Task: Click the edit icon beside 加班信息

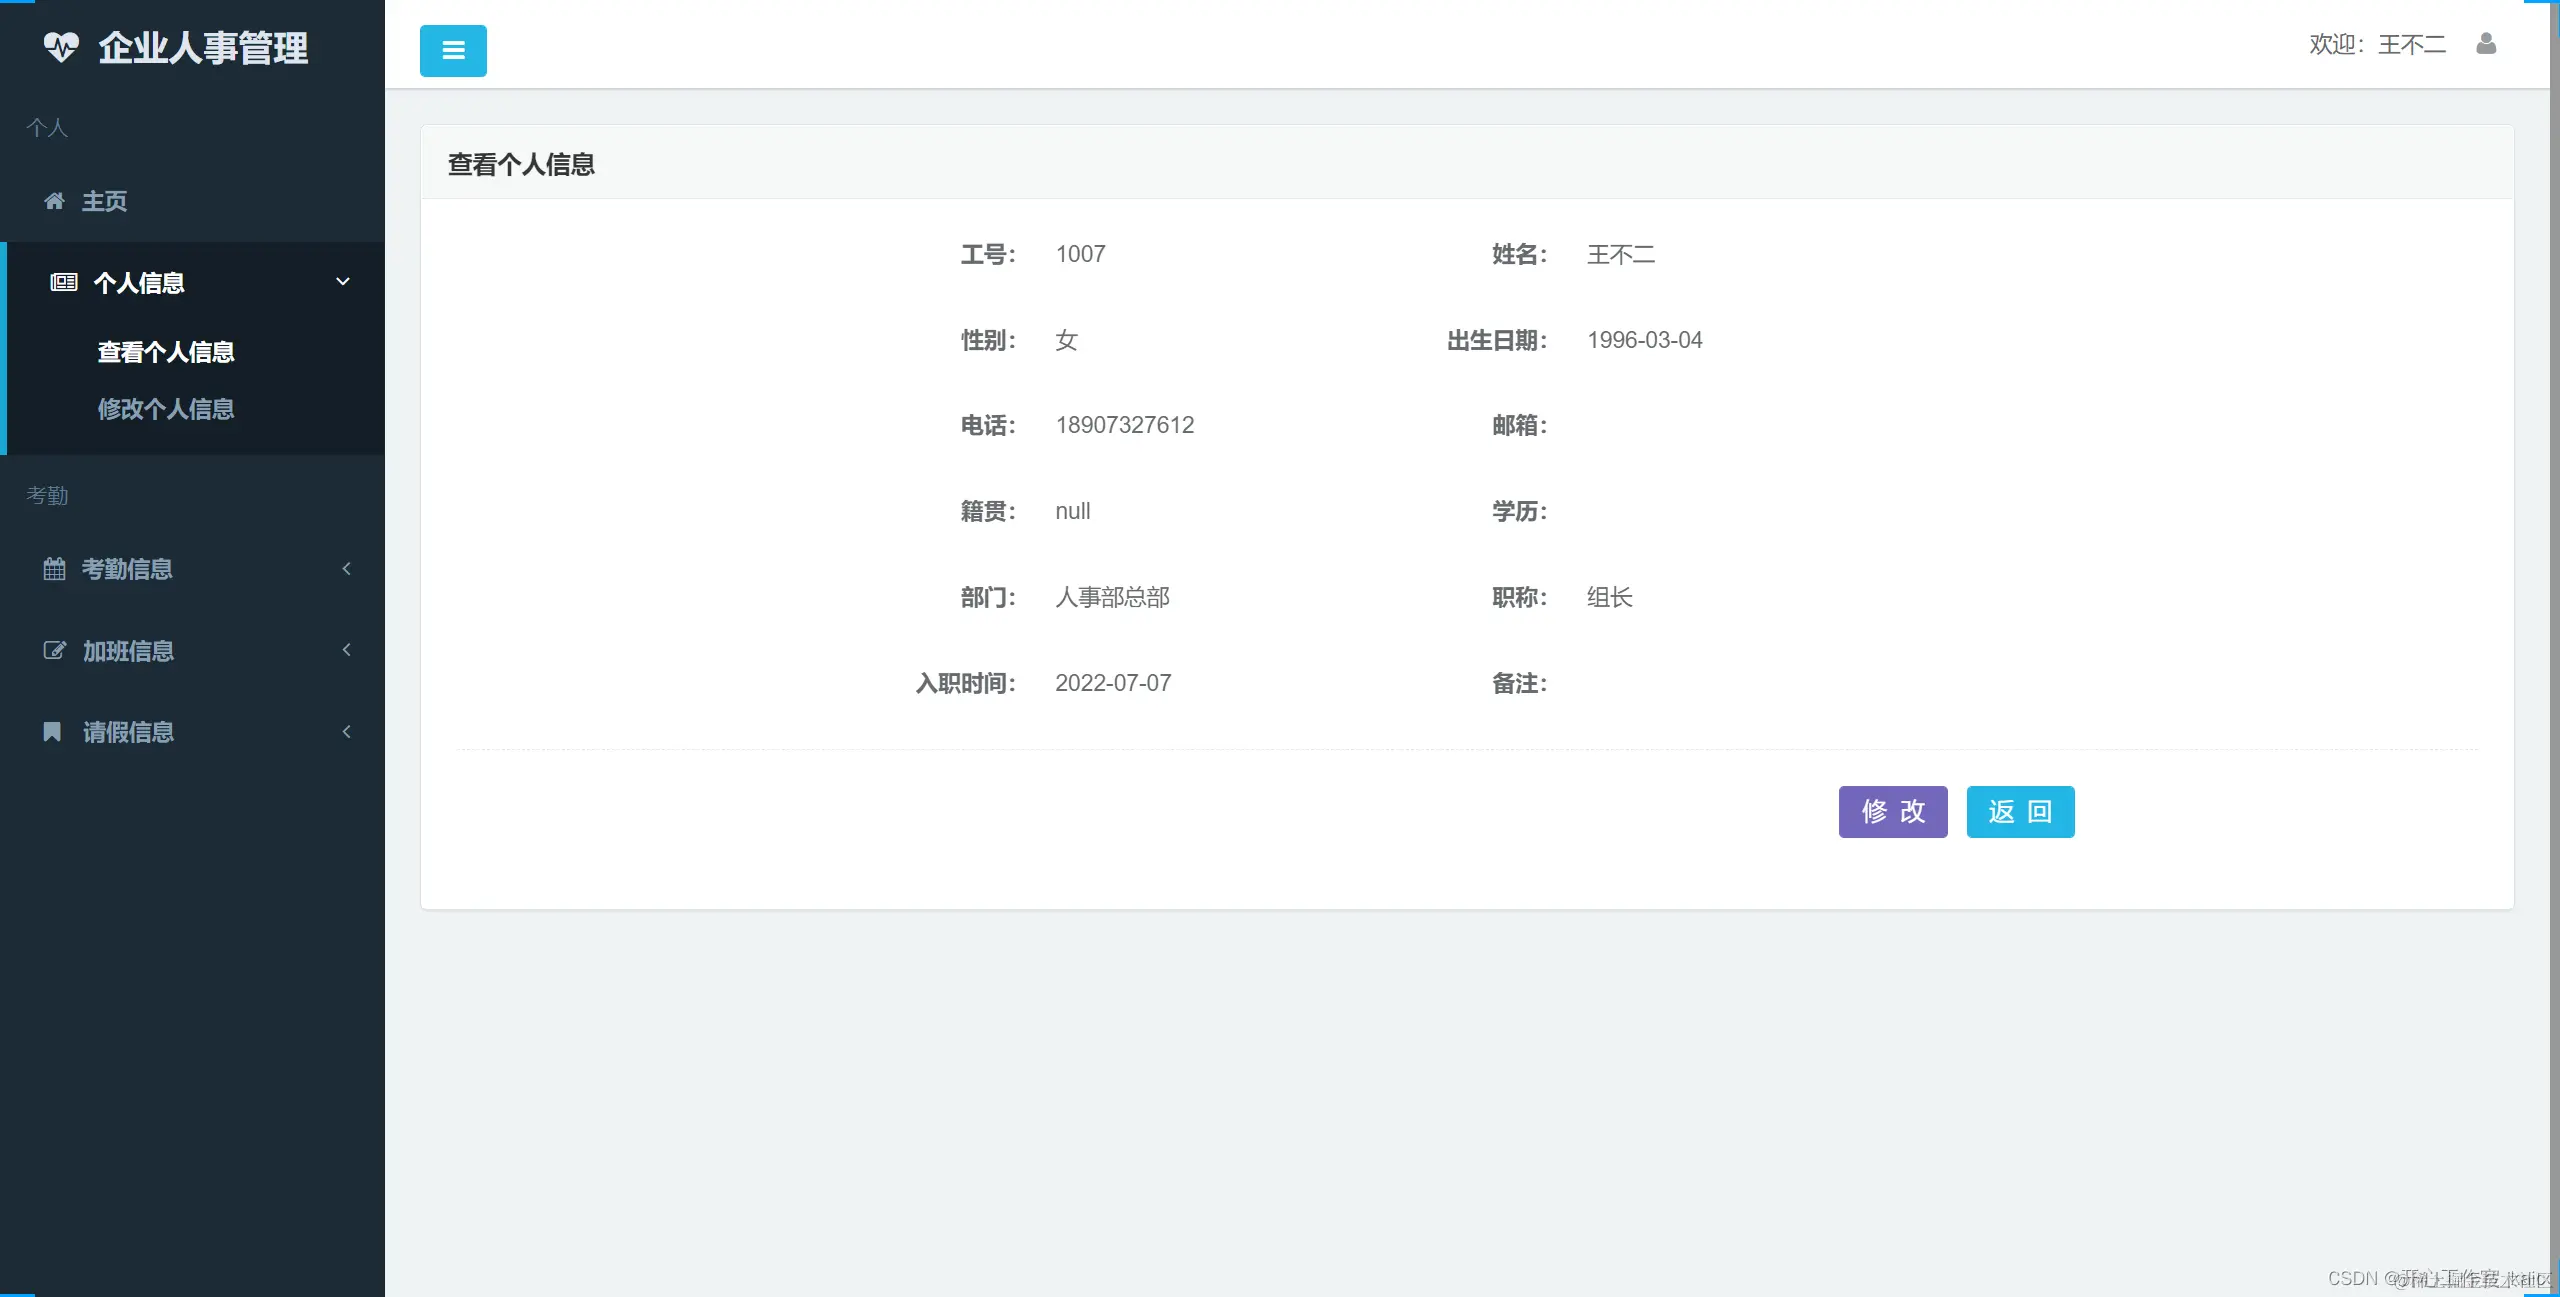Action: pos(54,651)
